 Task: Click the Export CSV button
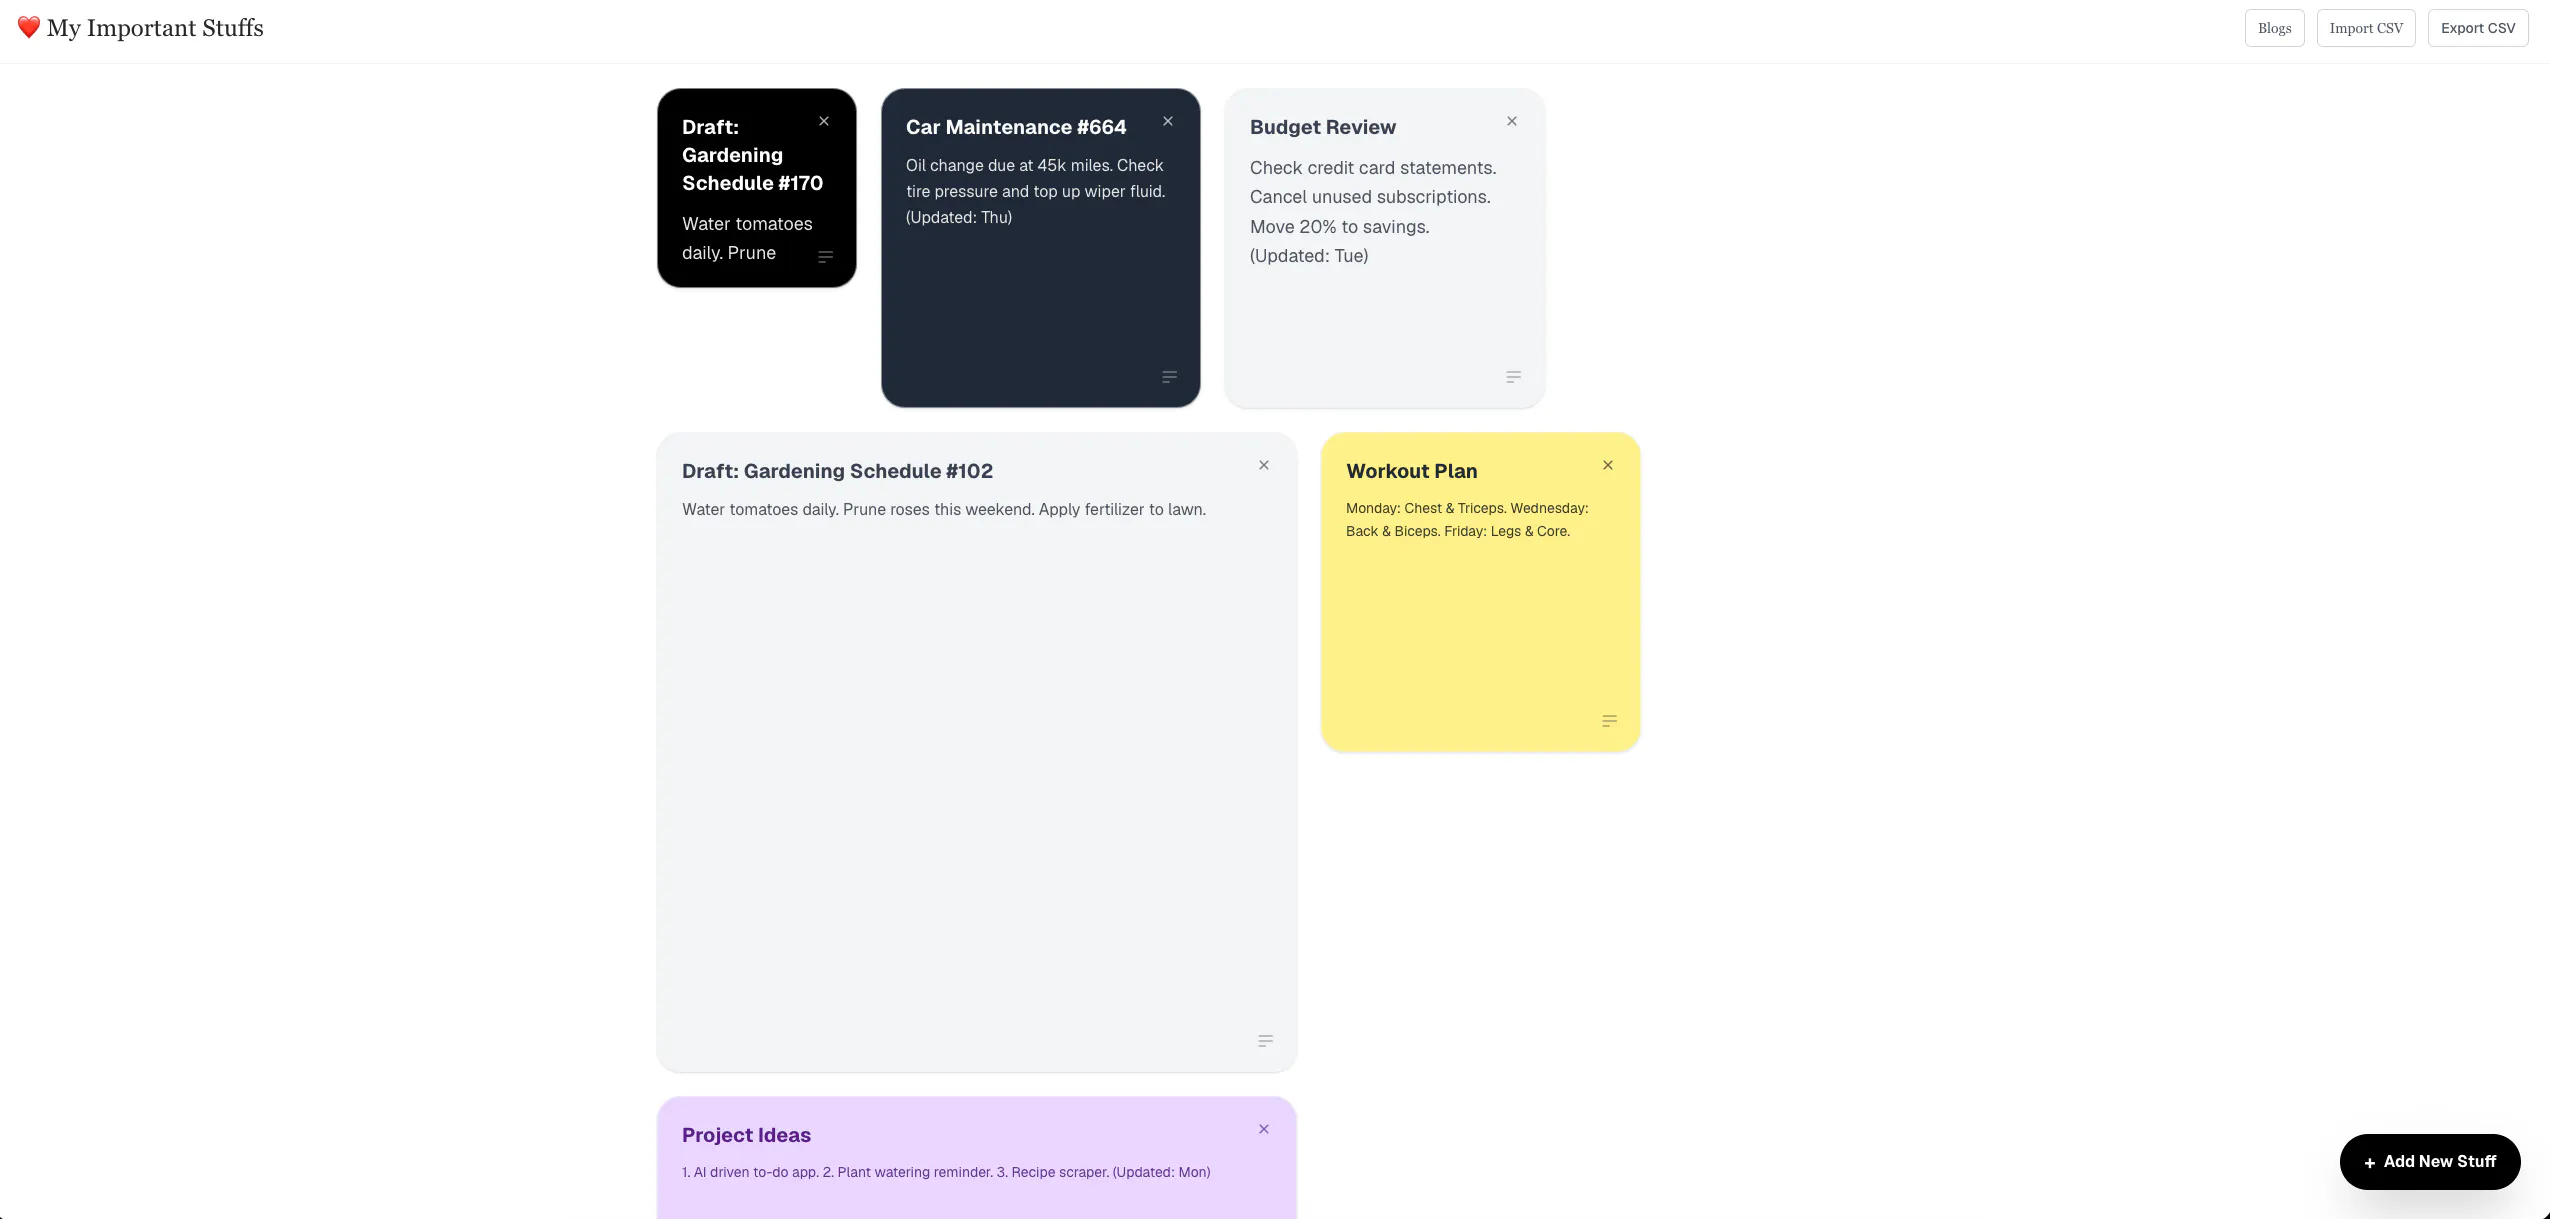point(2478,28)
